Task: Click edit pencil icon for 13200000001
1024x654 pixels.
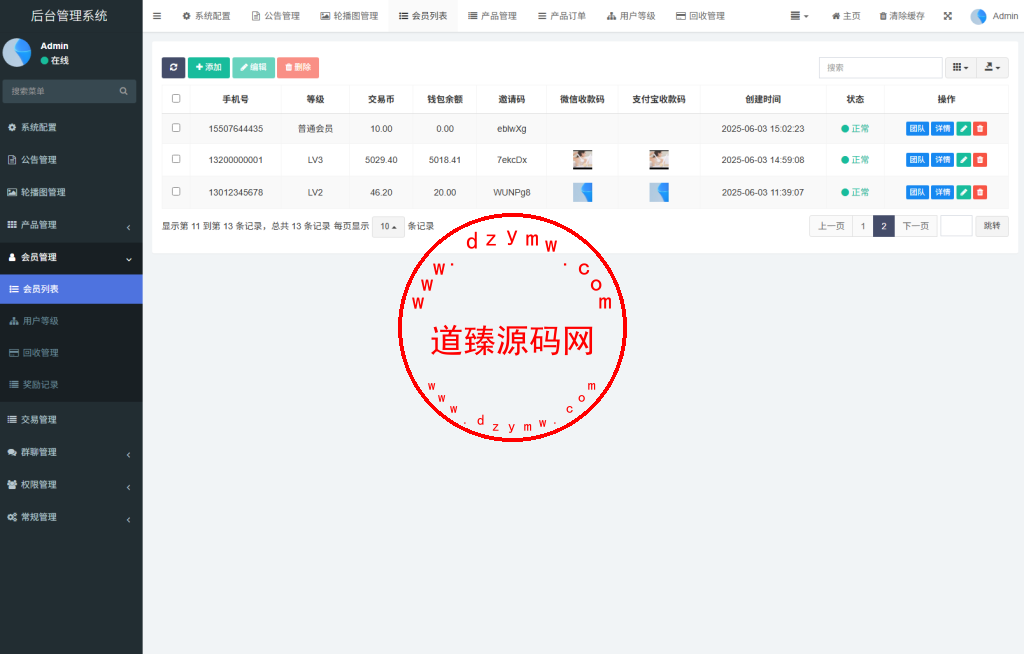Action: click(x=963, y=159)
